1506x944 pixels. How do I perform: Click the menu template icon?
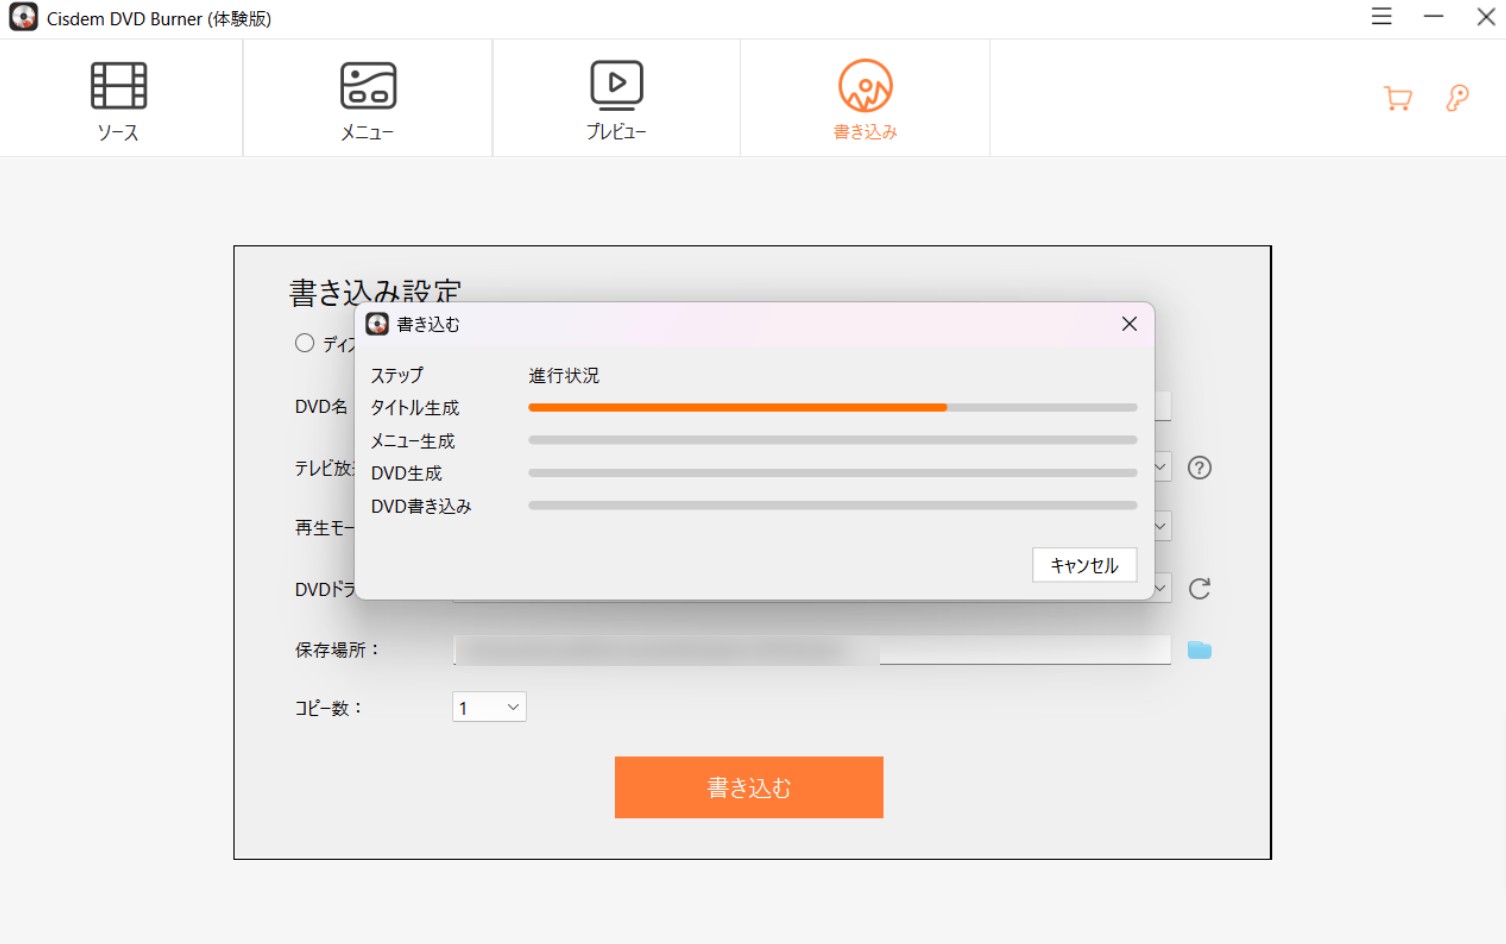pos(368,85)
